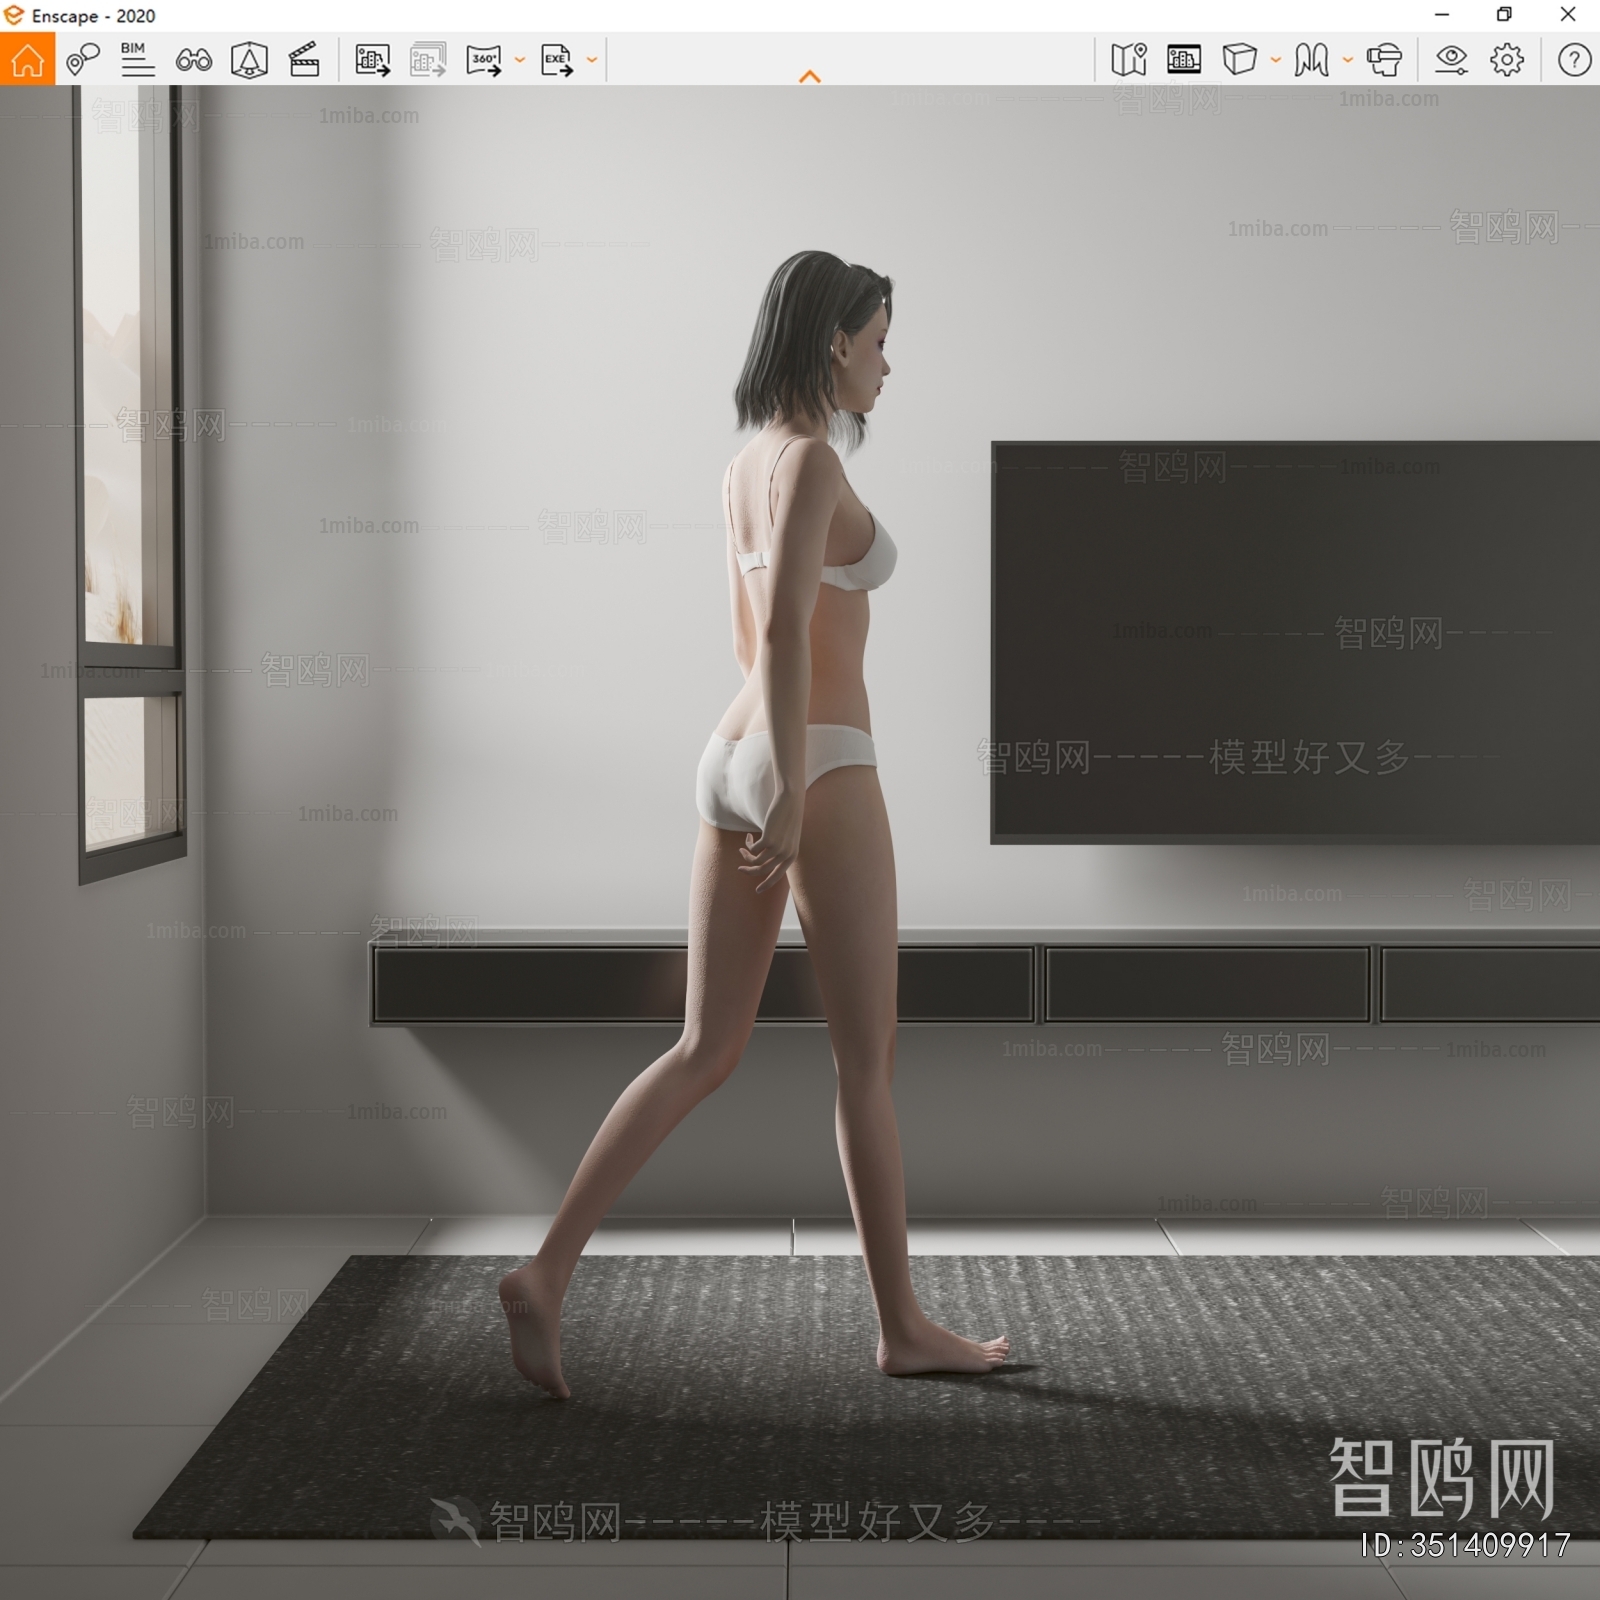This screenshot has height=1600, width=1600.
Task: Take a screenshot render
Action: tap(372, 60)
